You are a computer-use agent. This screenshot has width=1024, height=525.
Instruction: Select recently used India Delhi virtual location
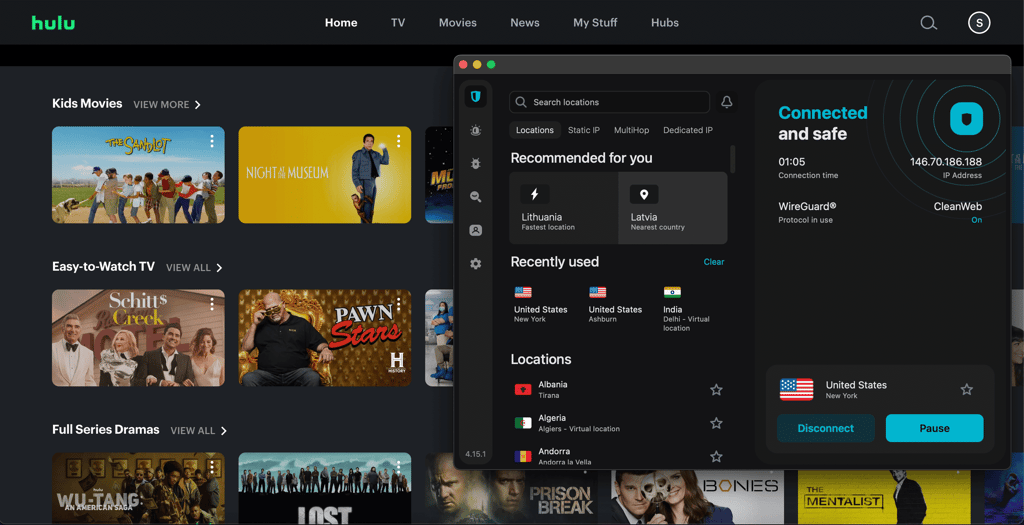(x=687, y=309)
